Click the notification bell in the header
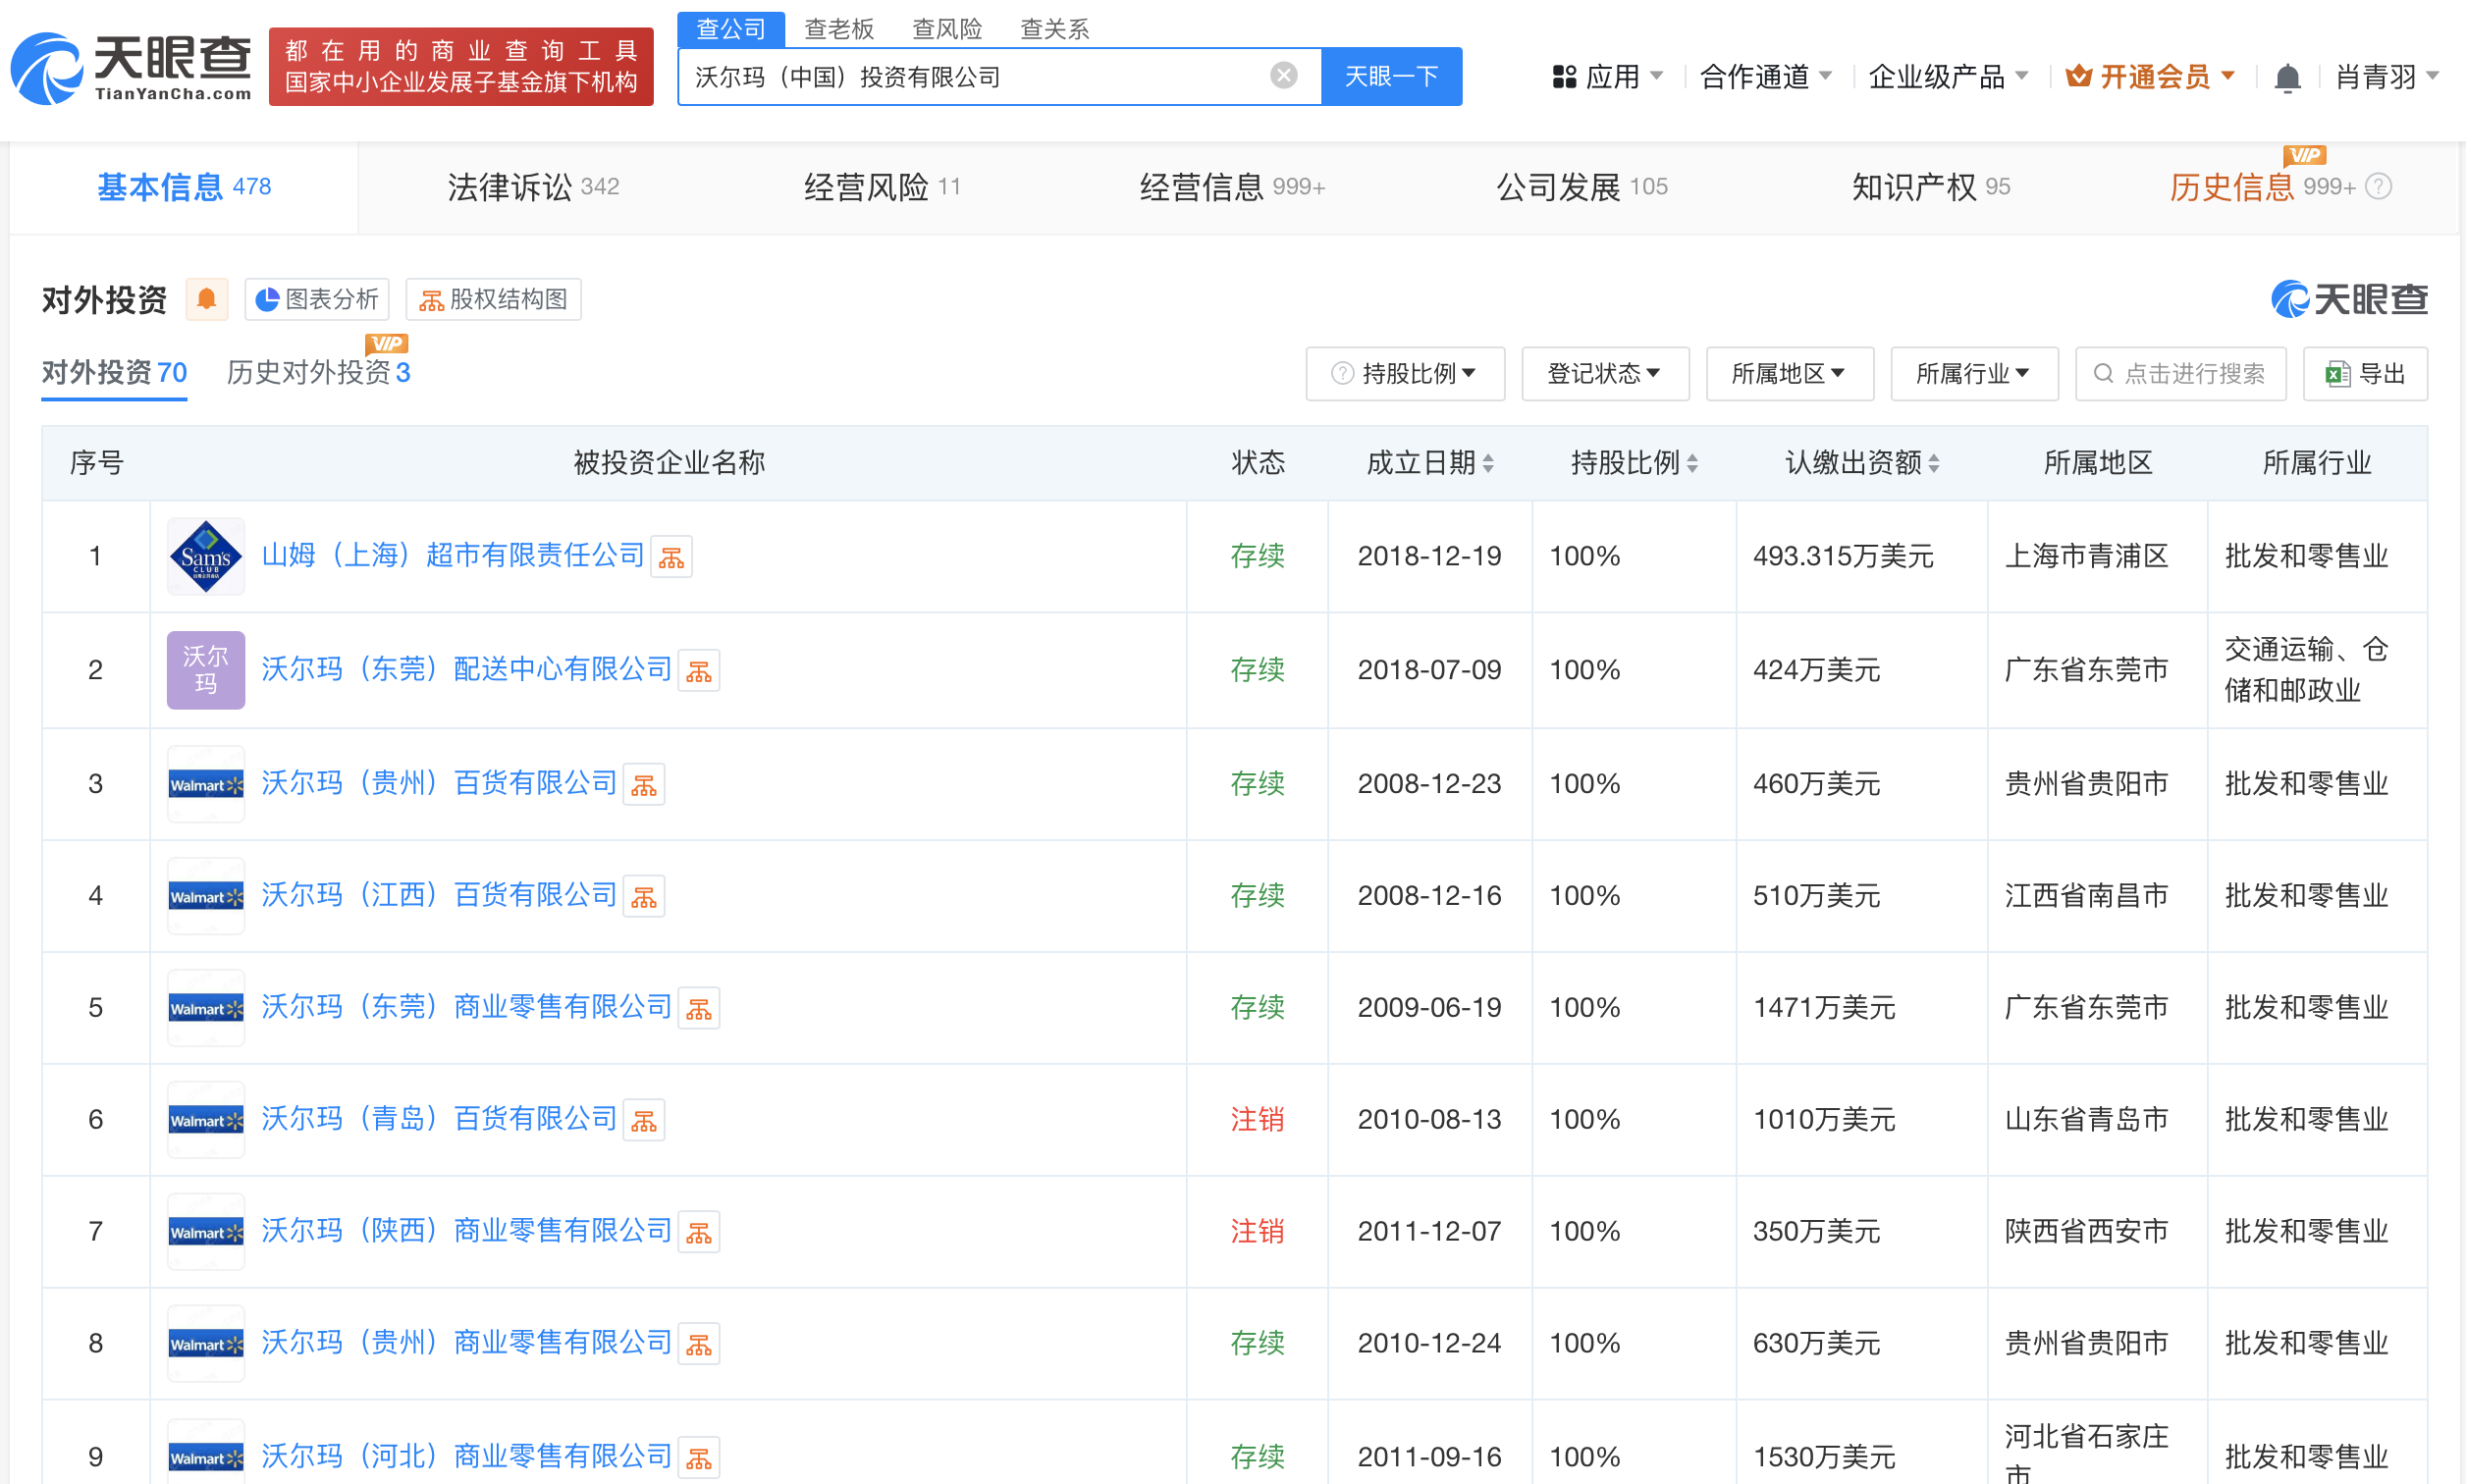The height and width of the screenshot is (1484, 2466). pyautogui.click(x=2286, y=77)
